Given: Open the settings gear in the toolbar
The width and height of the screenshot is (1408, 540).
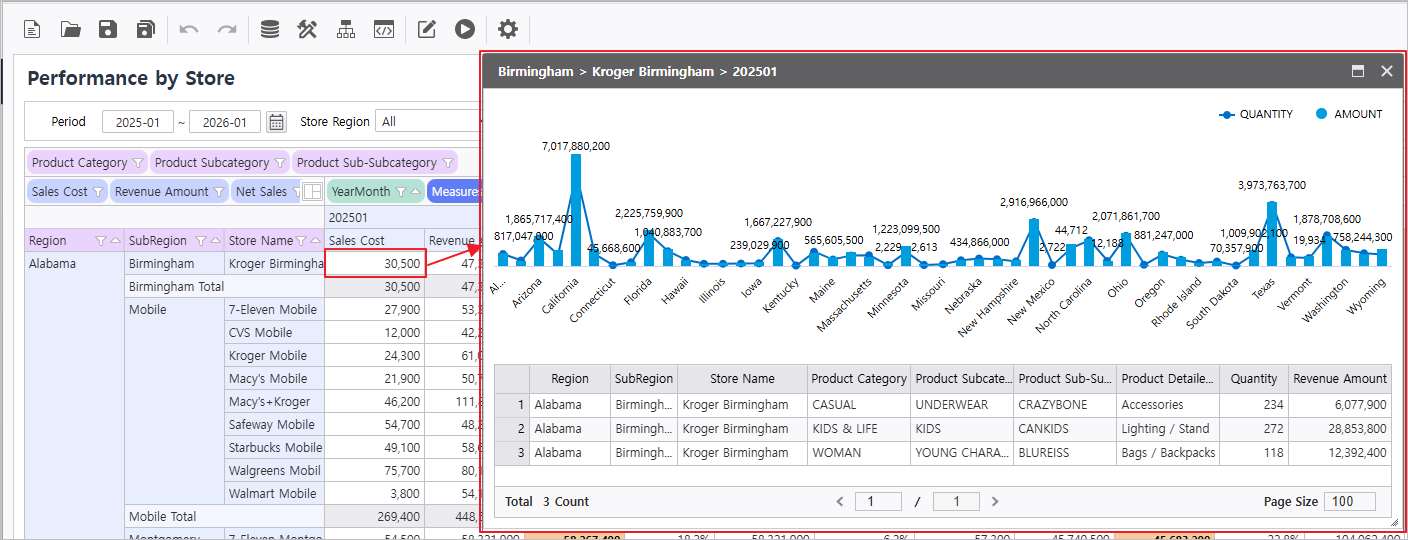Looking at the screenshot, I should [508, 29].
